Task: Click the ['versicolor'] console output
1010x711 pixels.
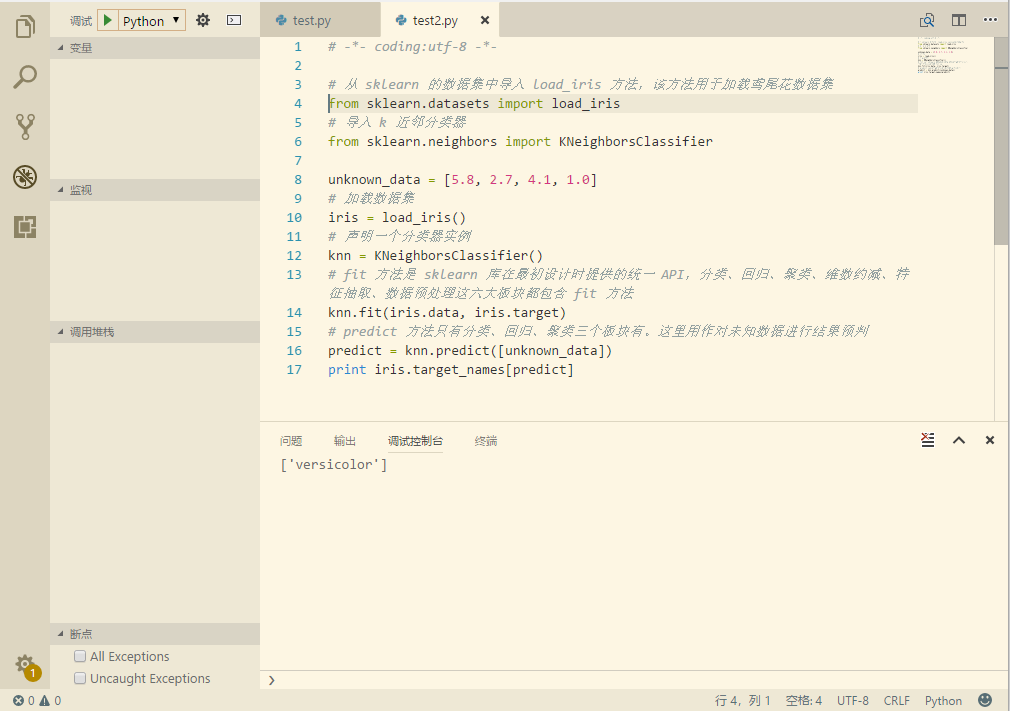Action: pos(334,465)
